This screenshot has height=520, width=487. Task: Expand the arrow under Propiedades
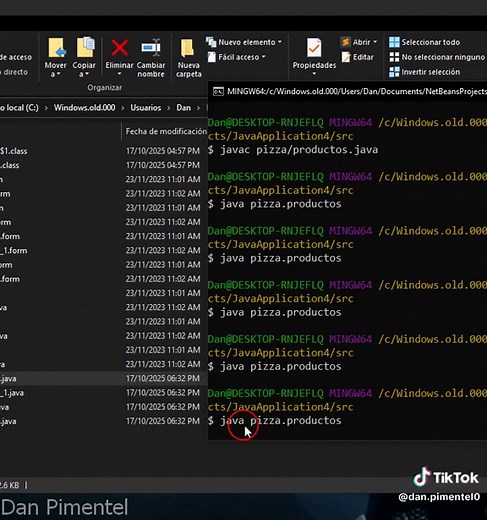314,74
